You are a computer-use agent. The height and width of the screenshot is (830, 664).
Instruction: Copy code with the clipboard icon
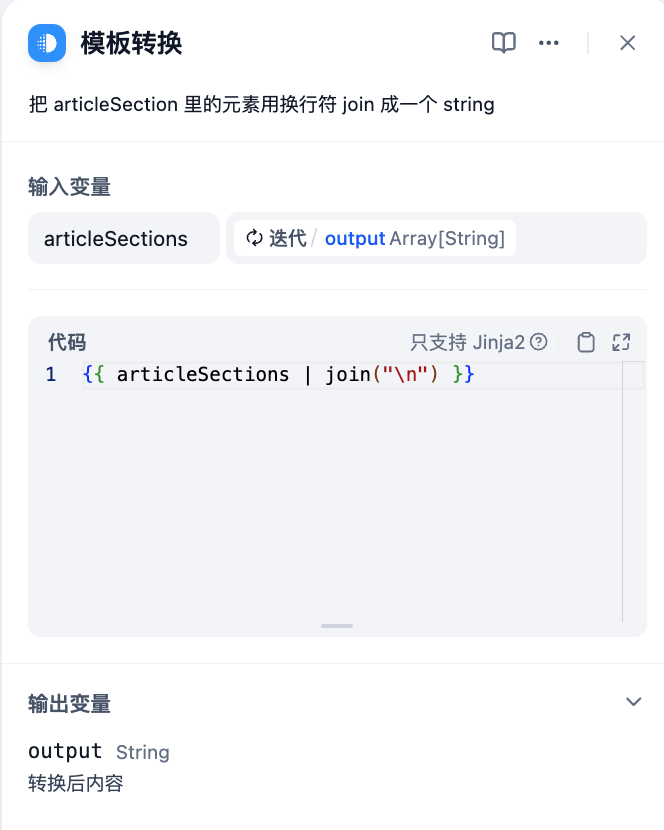click(x=586, y=342)
